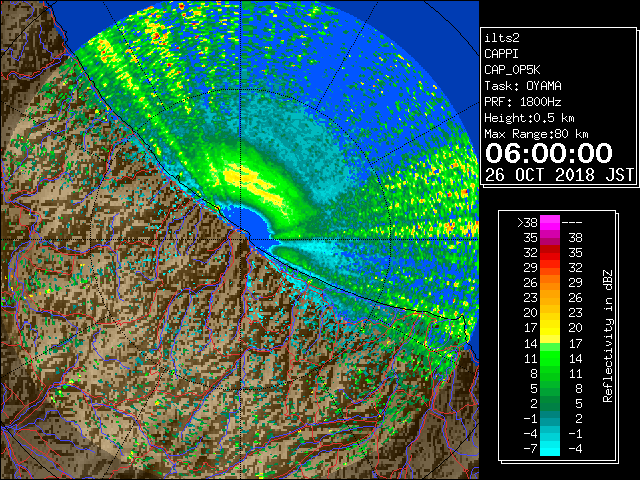Screen dimensions: 640x480
Task: Click the red 32 dBZ legend swatch
Action: pyautogui.click(x=550, y=253)
